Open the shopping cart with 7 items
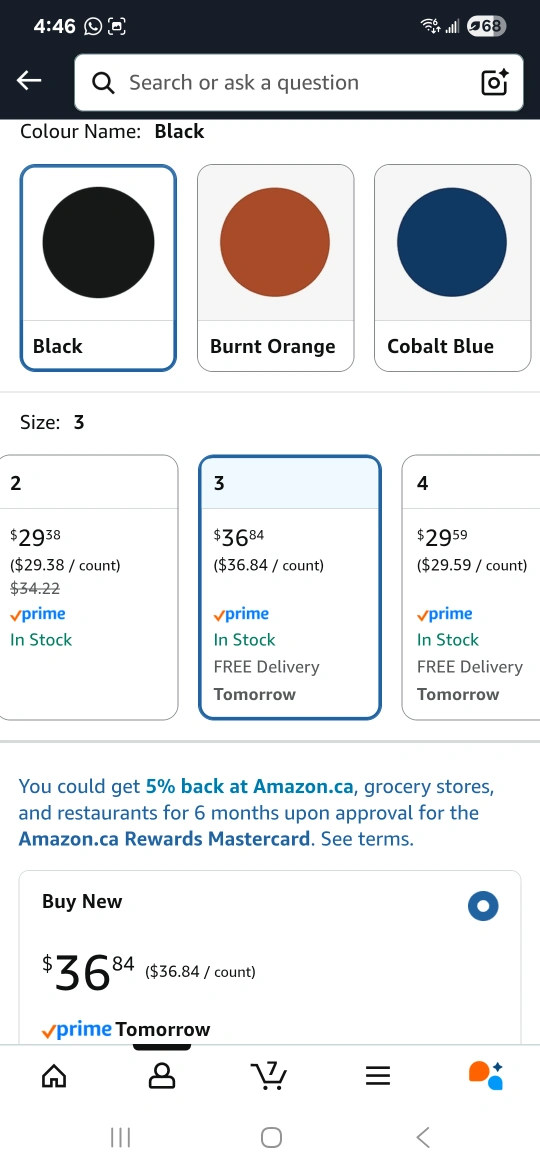 (269, 1075)
